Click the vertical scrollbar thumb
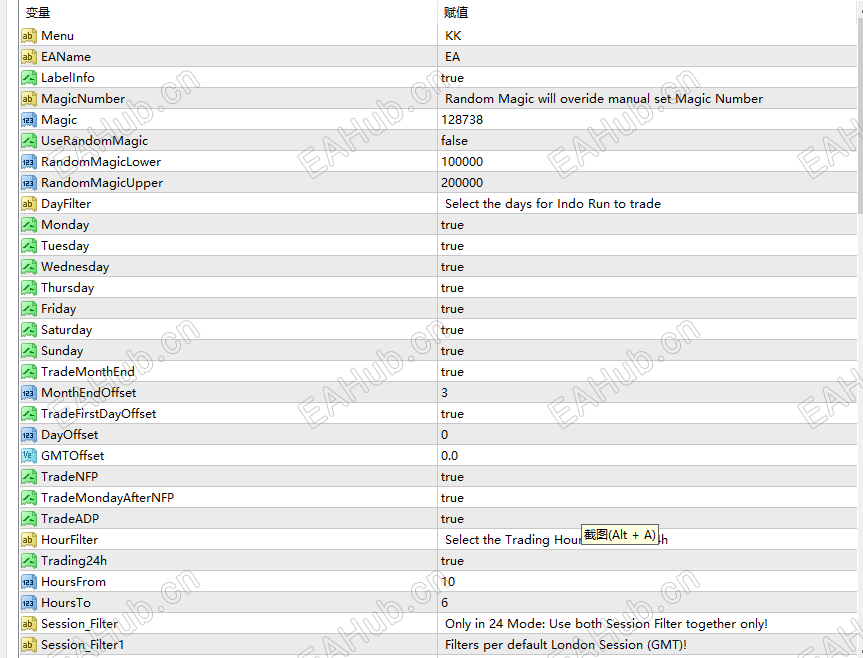 (x=860, y=115)
